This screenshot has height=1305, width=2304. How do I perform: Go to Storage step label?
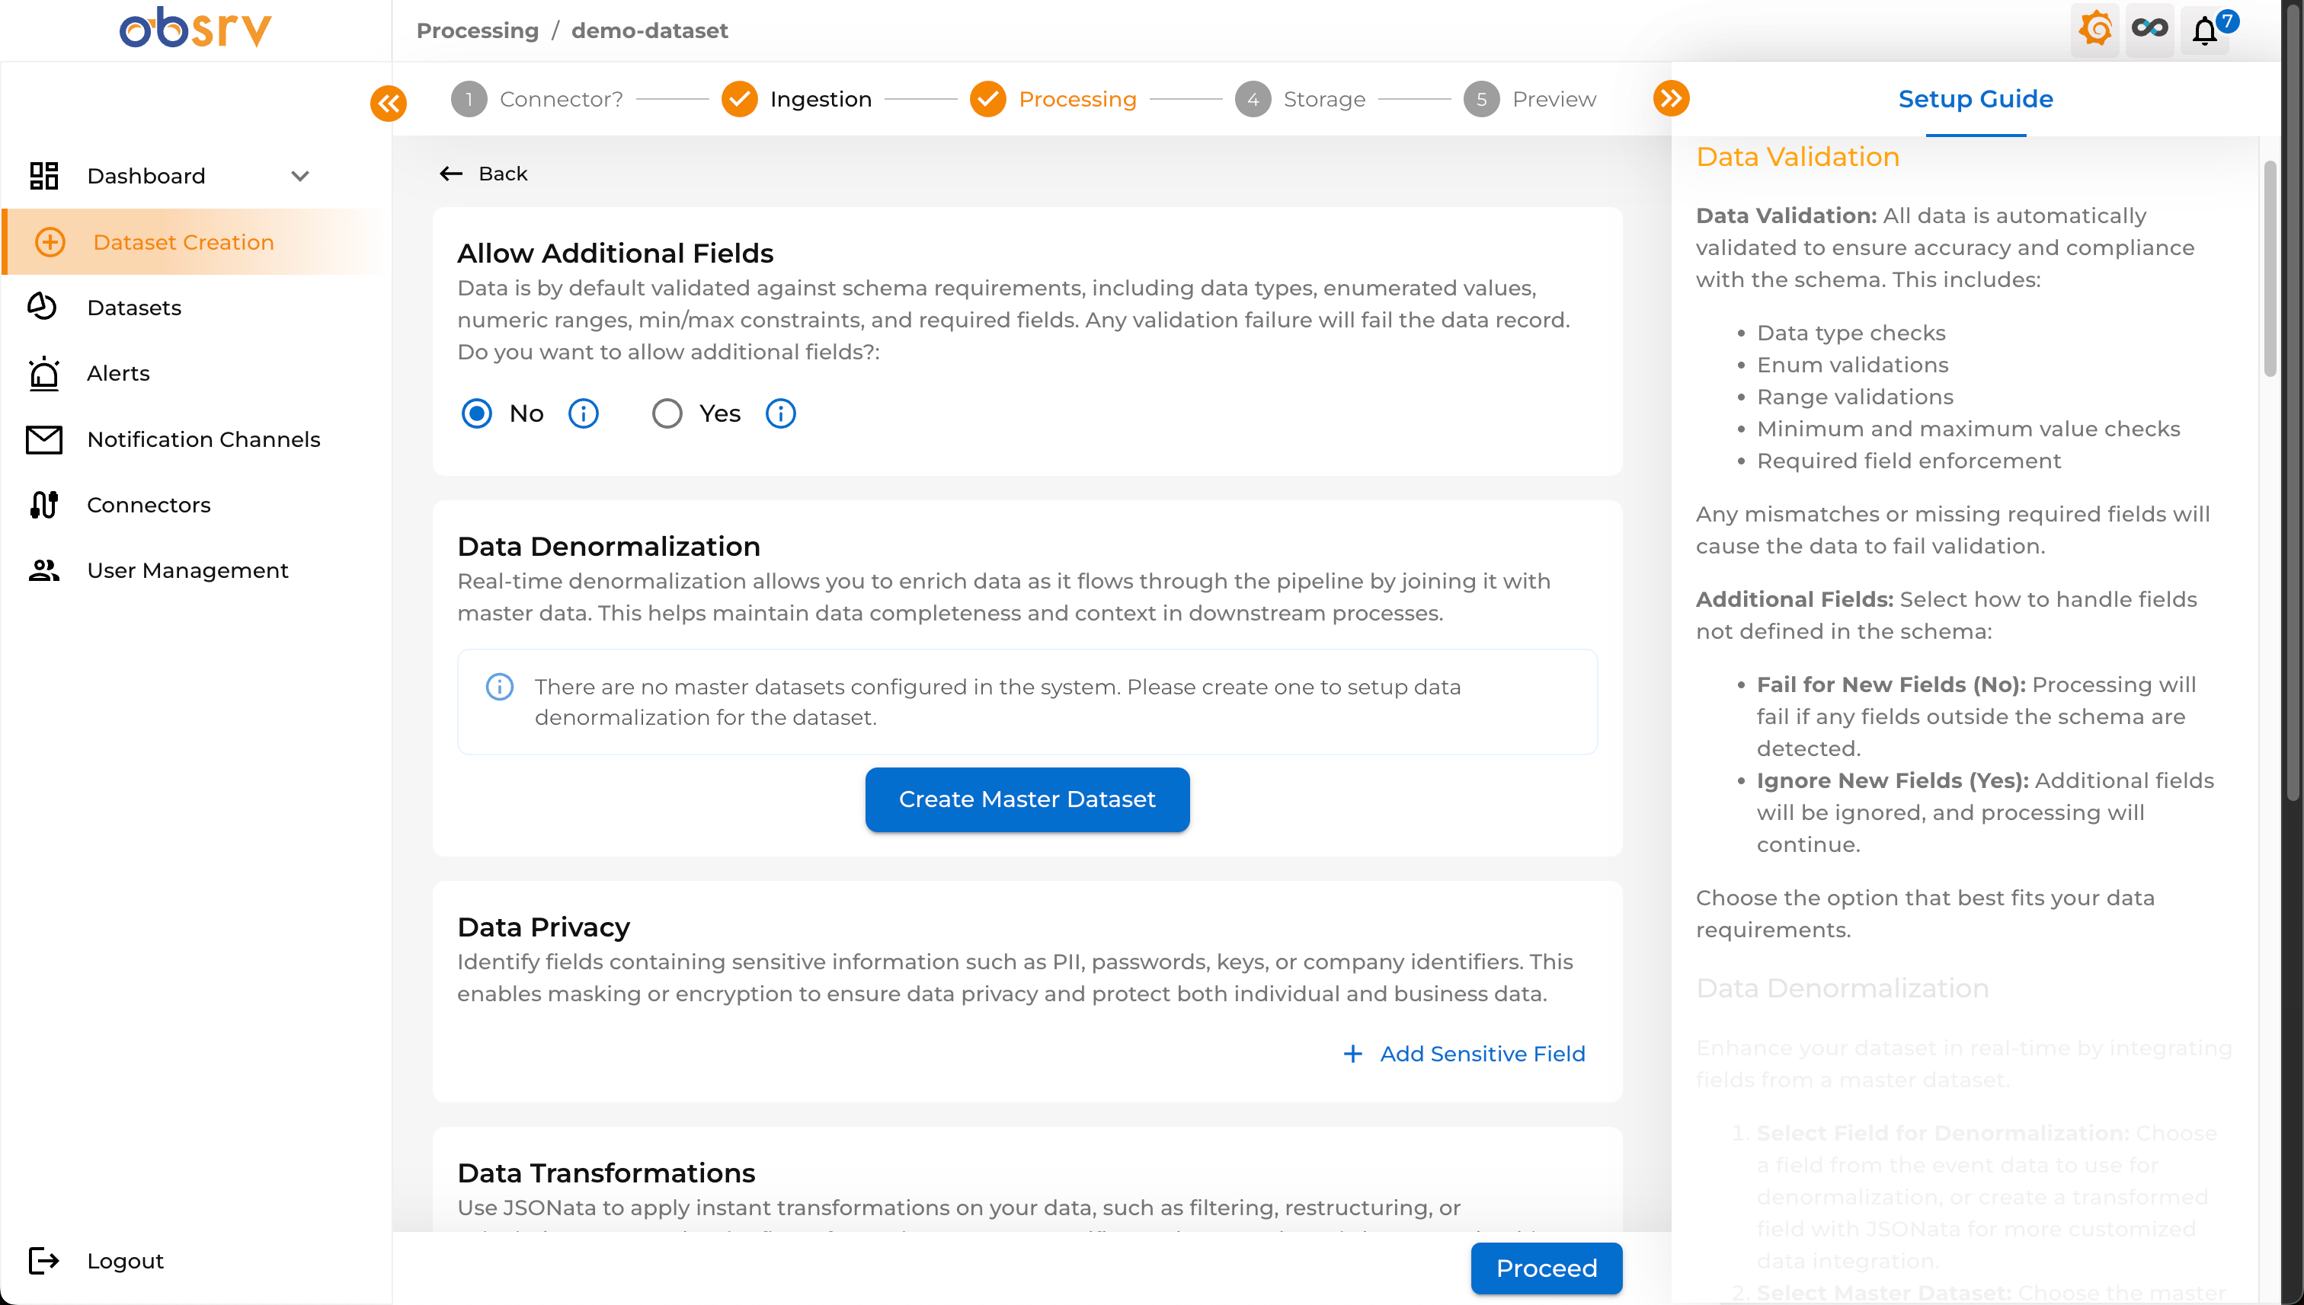coord(1324,99)
